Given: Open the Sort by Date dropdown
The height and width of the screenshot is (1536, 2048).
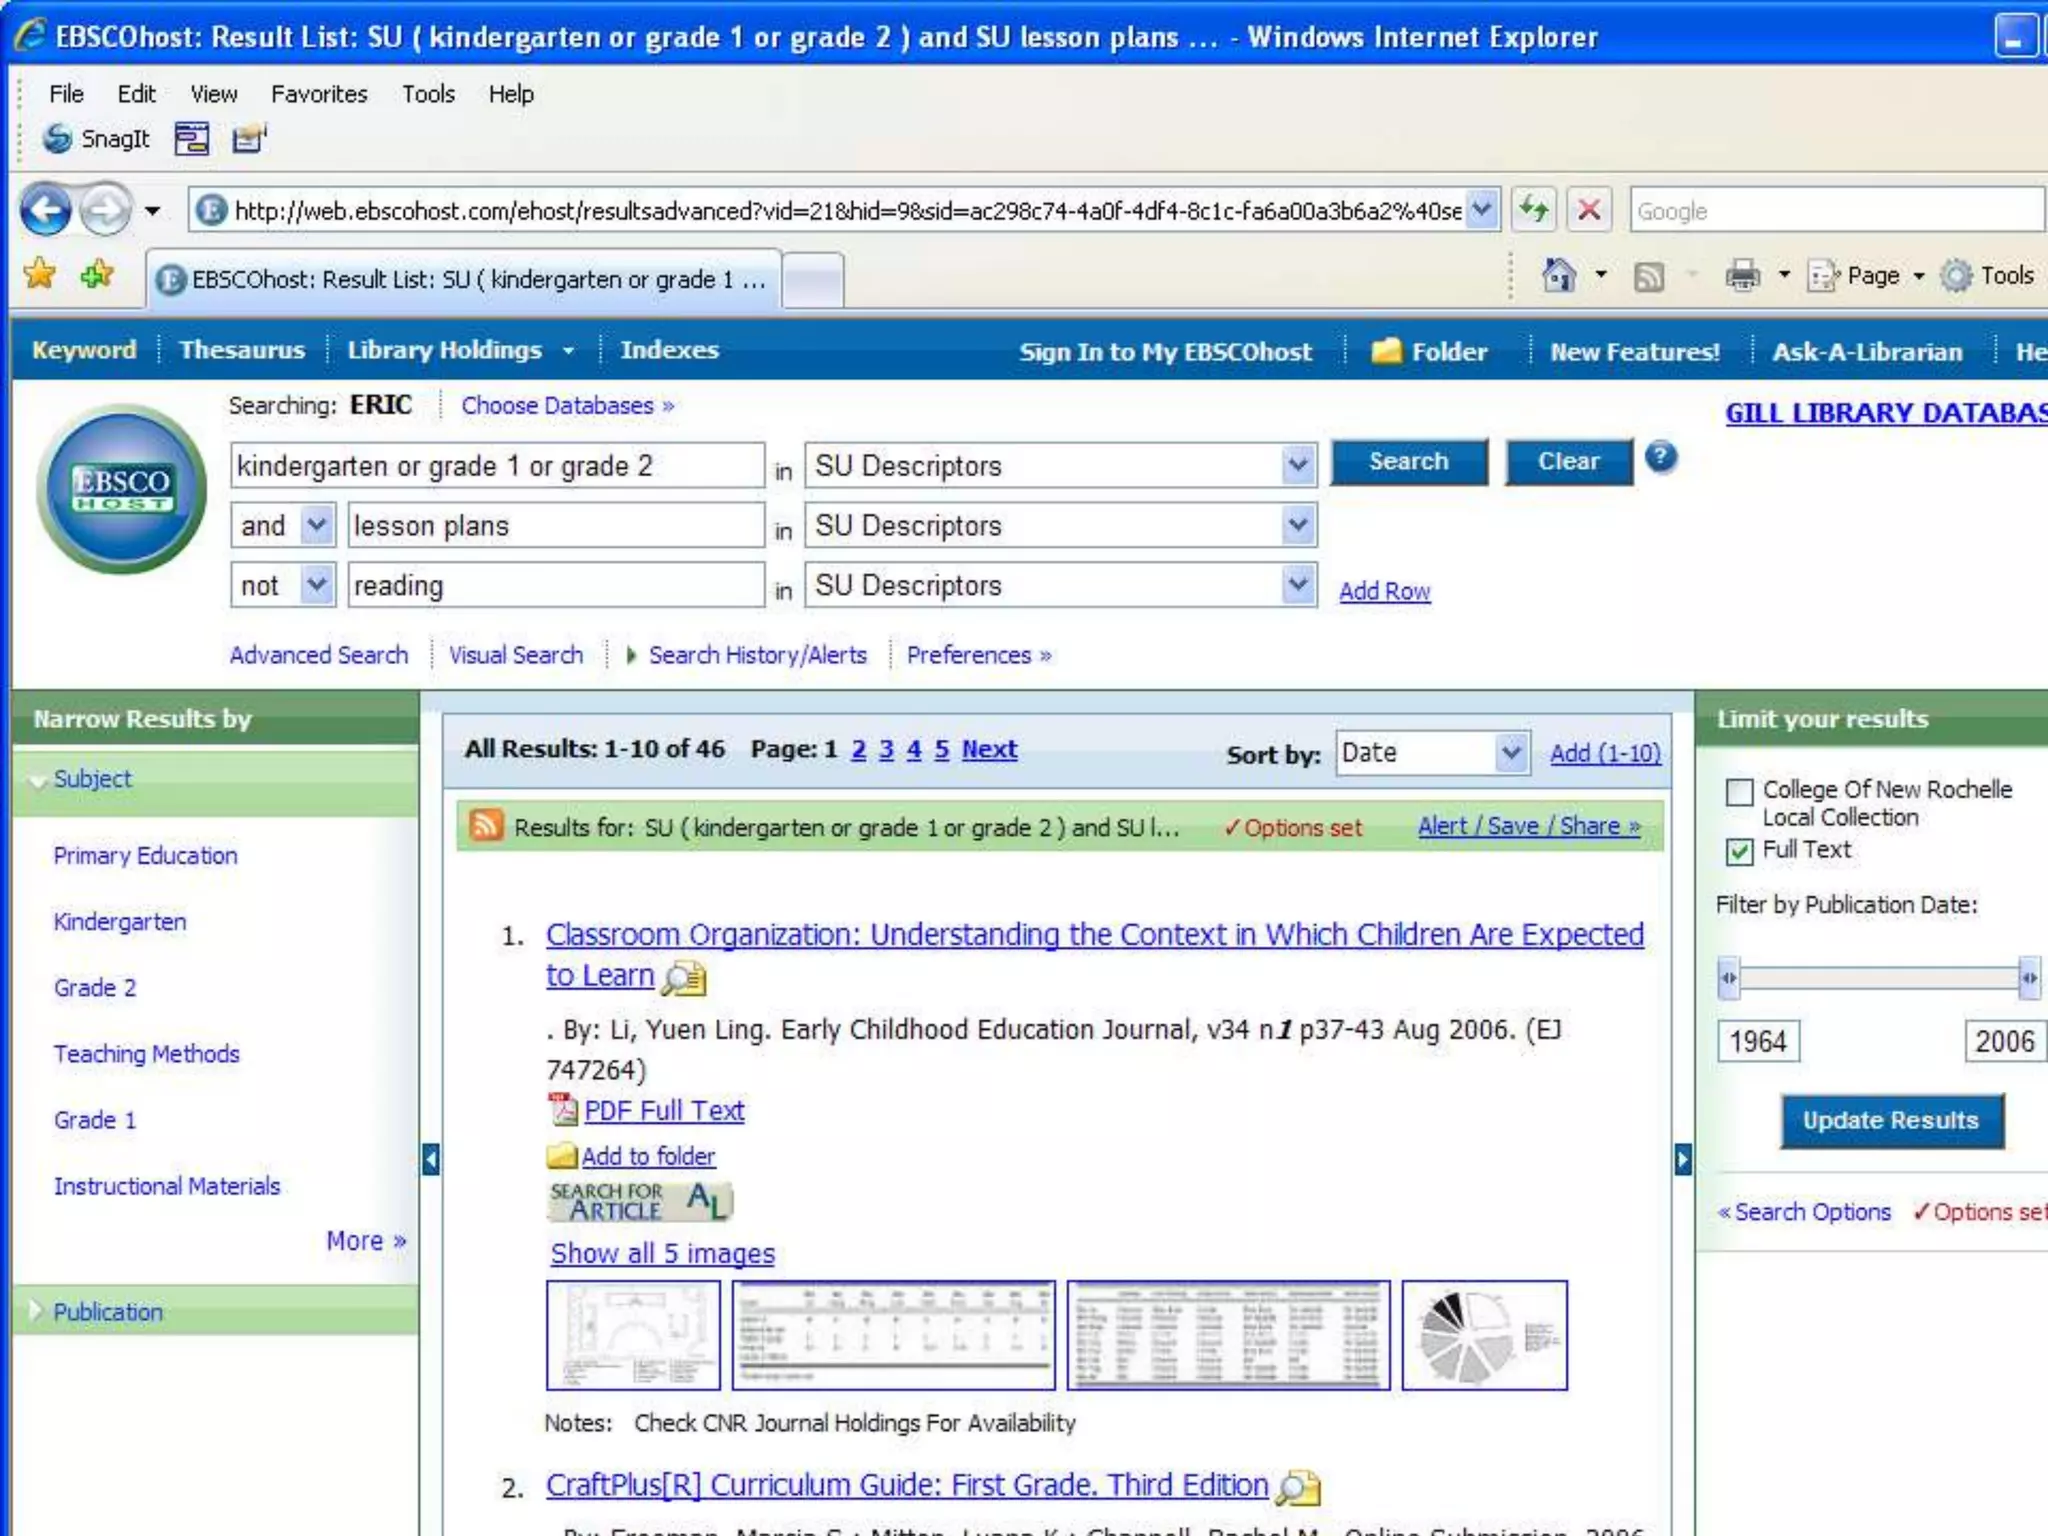Looking at the screenshot, I should click(1511, 753).
